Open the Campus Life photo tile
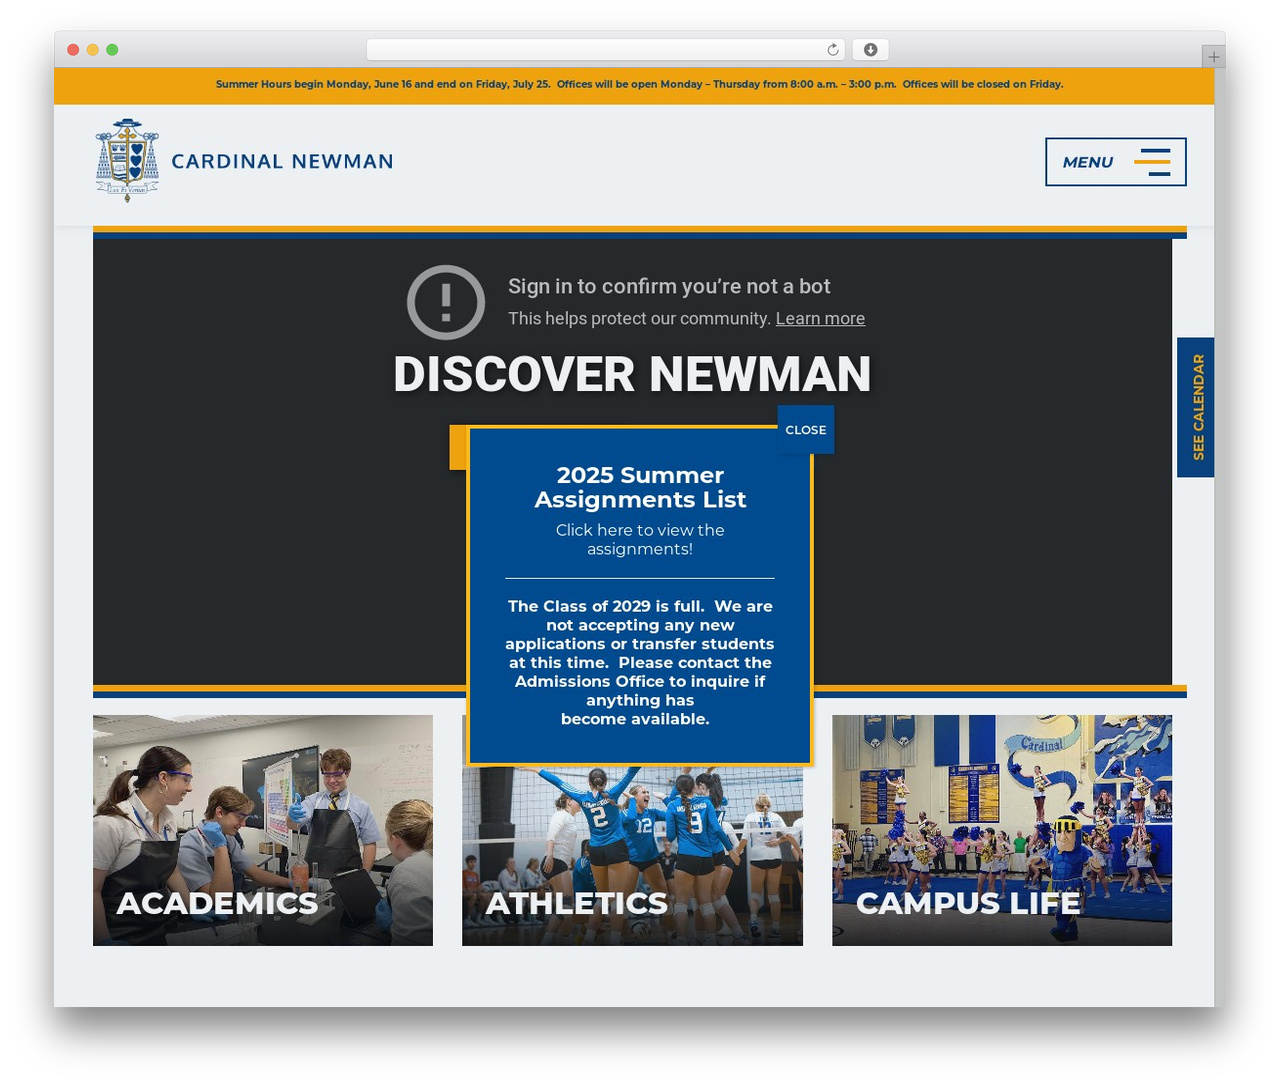1280x1084 pixels. tap(1002, 830)
